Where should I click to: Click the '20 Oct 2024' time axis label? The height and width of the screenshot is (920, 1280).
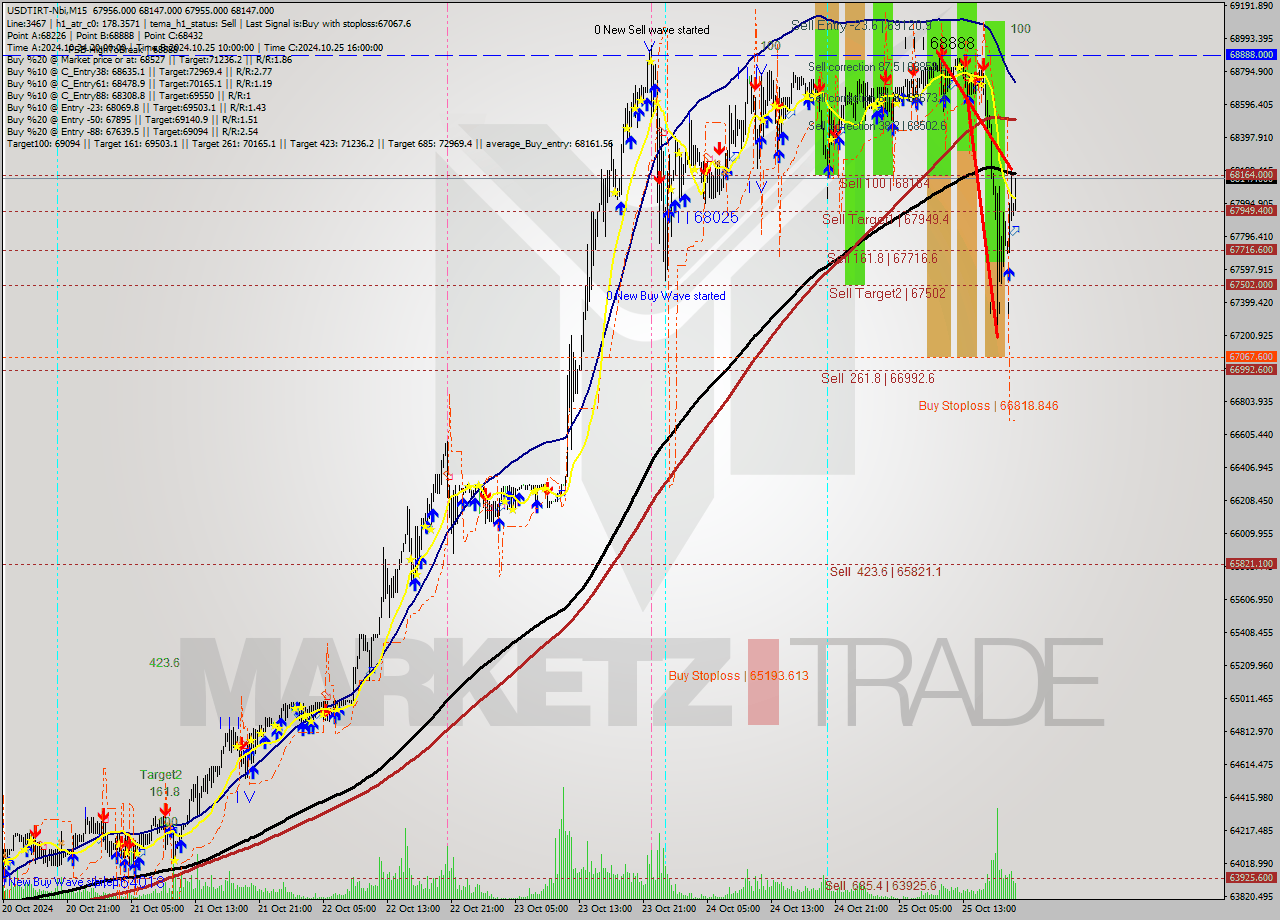click(x=29, y=909)
